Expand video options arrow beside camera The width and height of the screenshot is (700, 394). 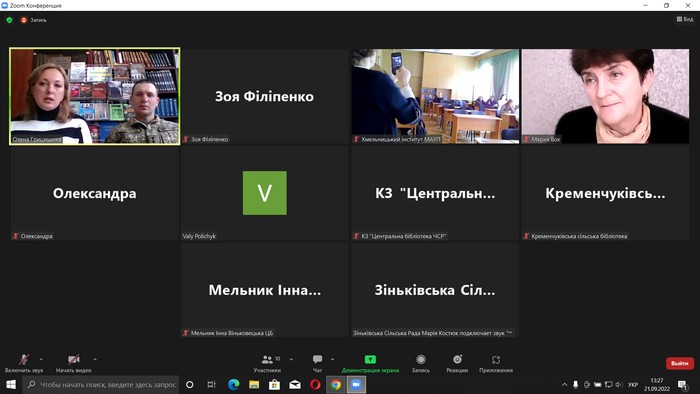click(x=95, y=359)
